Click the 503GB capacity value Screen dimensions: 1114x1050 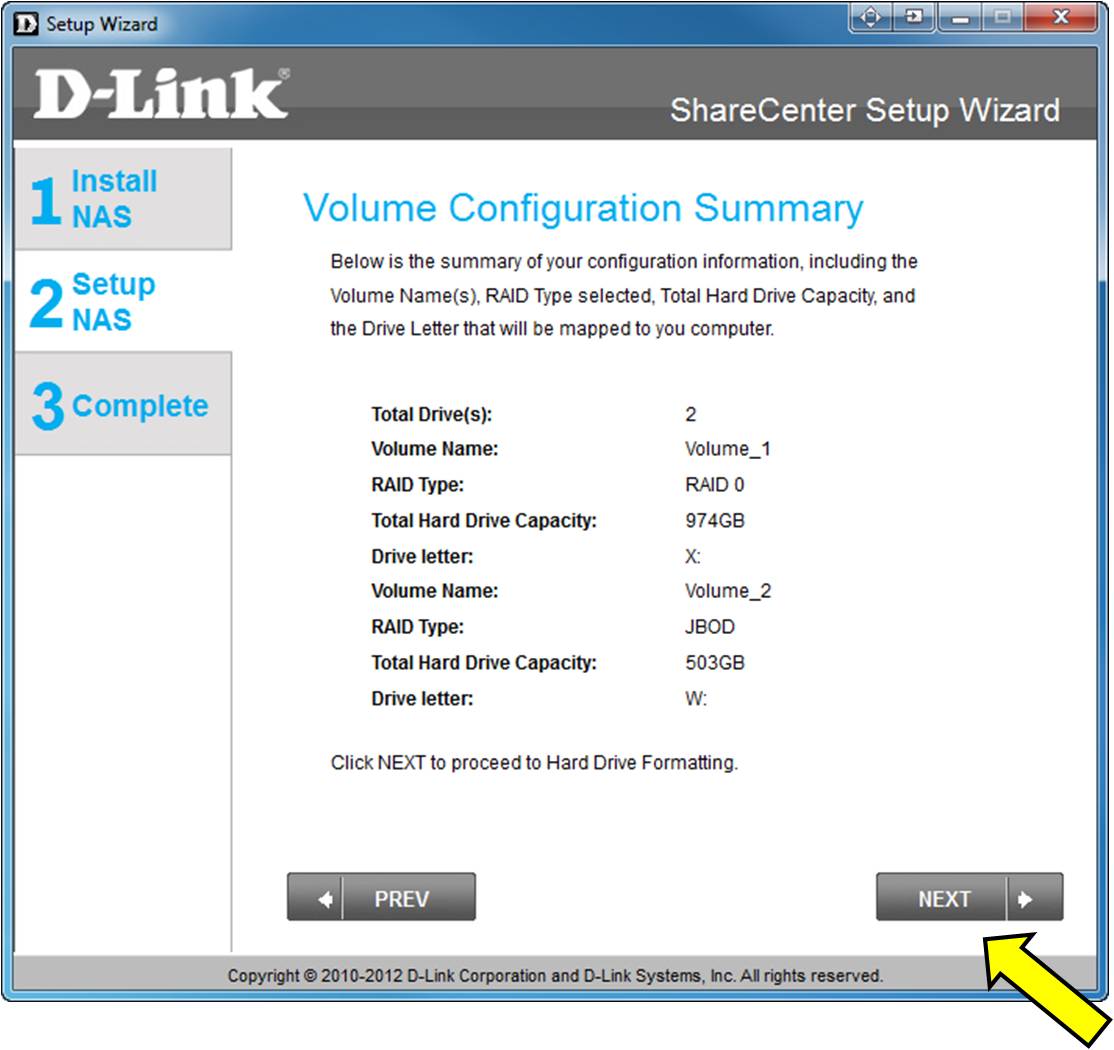[715, 662]
